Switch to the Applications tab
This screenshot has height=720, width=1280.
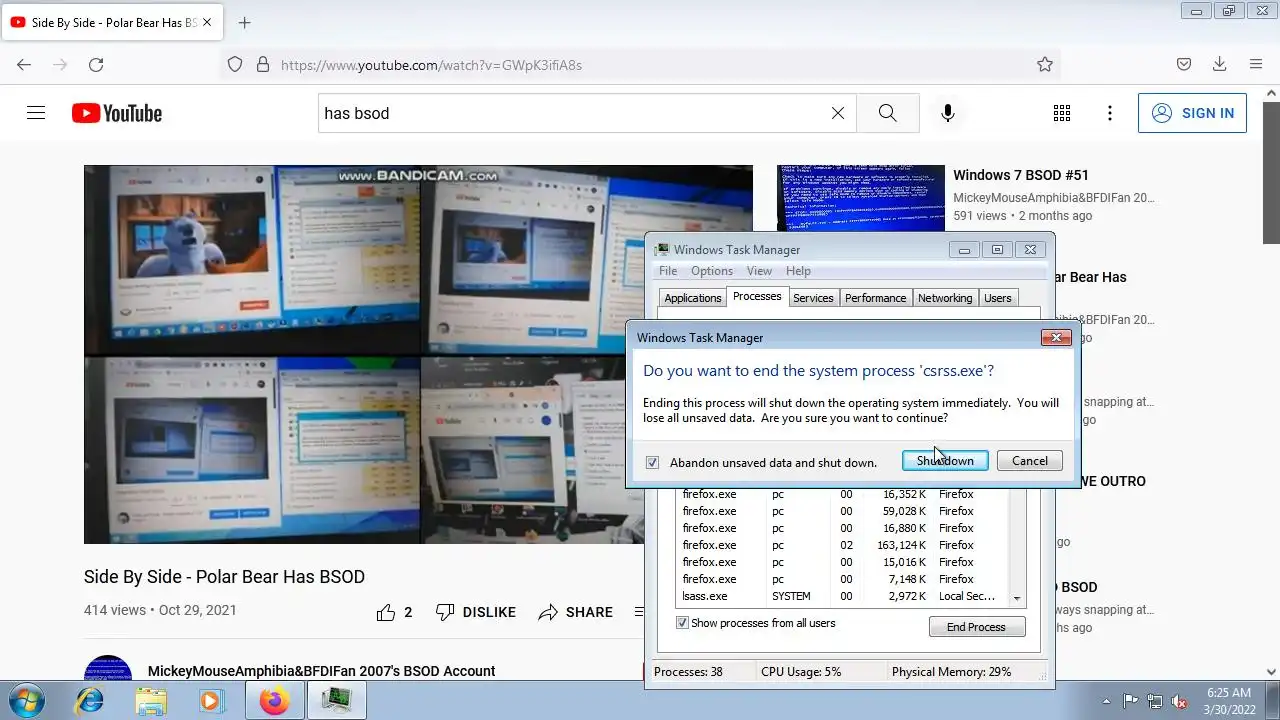coord(692,298)
